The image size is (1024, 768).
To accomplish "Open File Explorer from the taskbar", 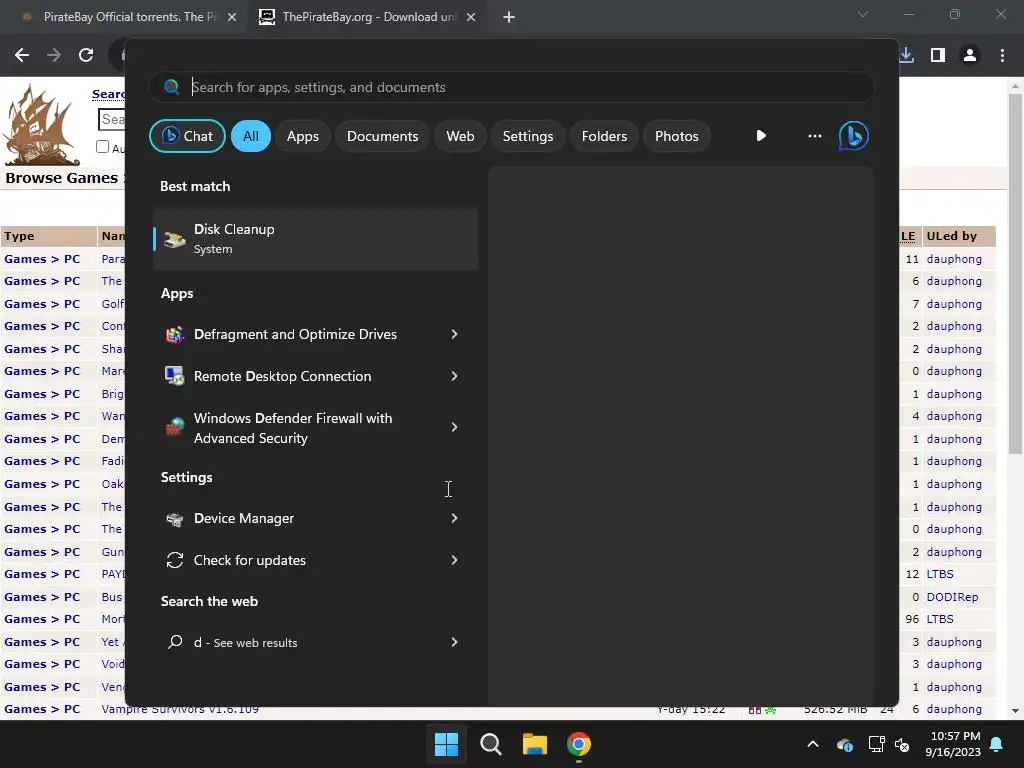I will [x=534, y=744].
